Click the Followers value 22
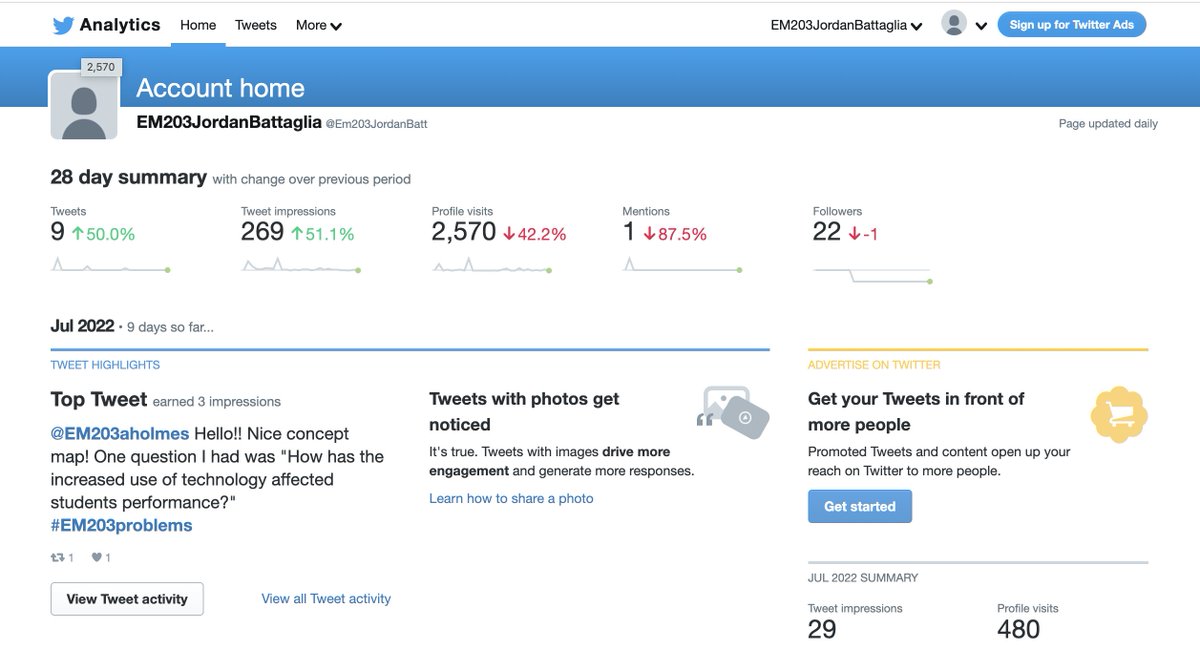 click(x=827, y=232)
